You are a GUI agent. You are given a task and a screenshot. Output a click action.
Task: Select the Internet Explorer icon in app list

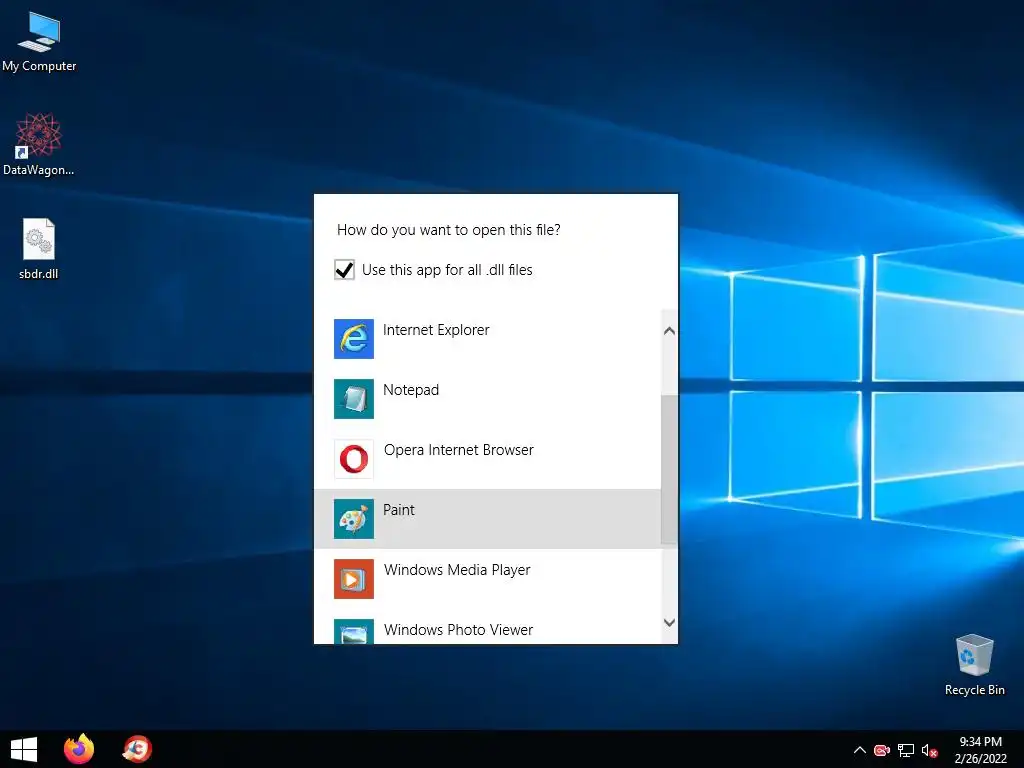tap(354, 339)
